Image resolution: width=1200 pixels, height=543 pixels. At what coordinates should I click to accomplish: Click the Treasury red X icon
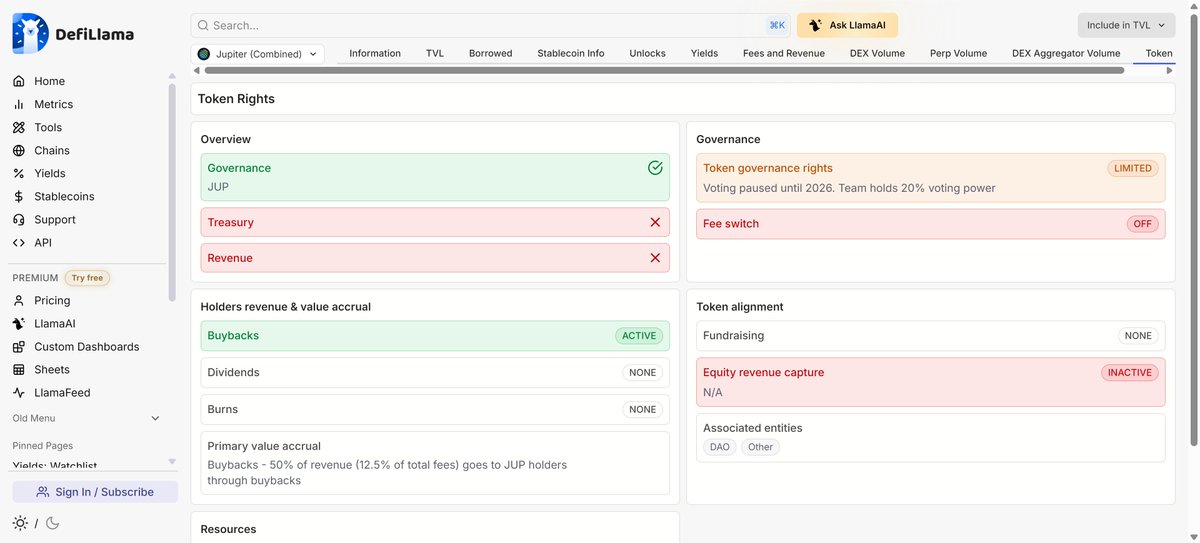(655, 222)
